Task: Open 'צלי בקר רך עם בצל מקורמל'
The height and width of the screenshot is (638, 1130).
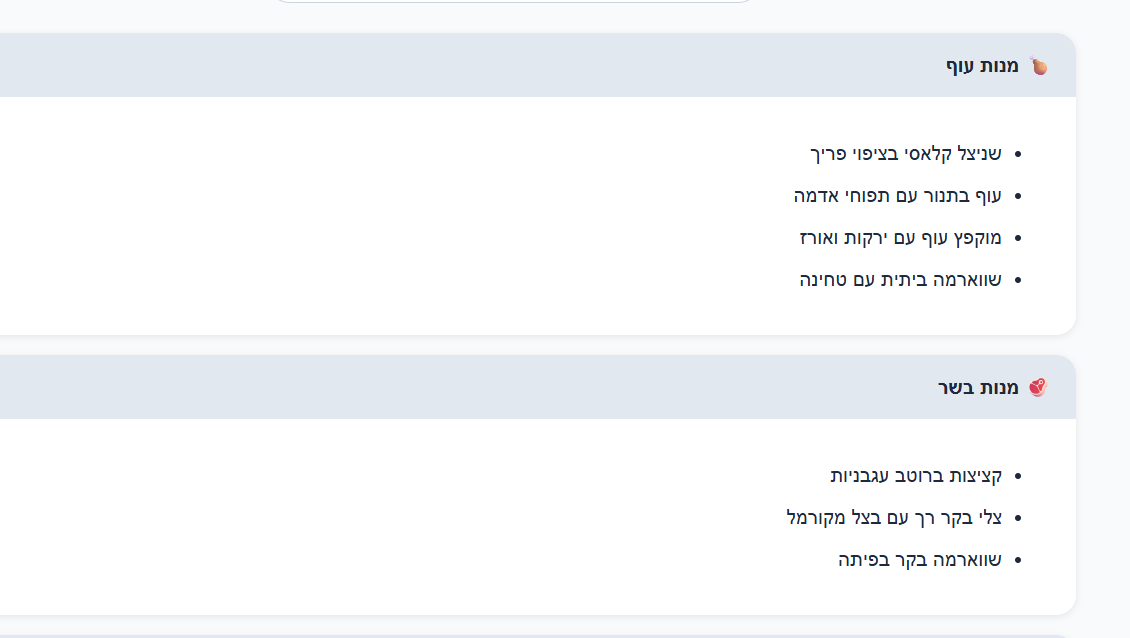Action: pos(894,518)
